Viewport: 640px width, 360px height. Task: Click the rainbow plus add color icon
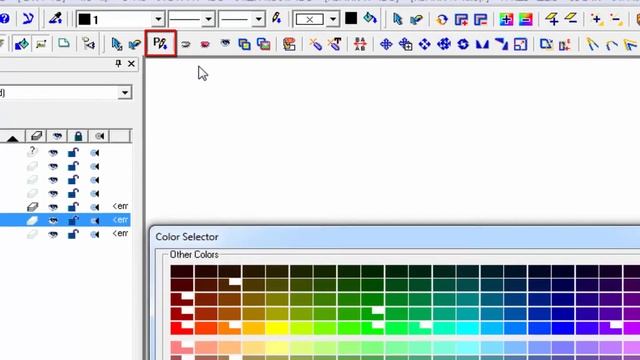[x=506, y=19]
